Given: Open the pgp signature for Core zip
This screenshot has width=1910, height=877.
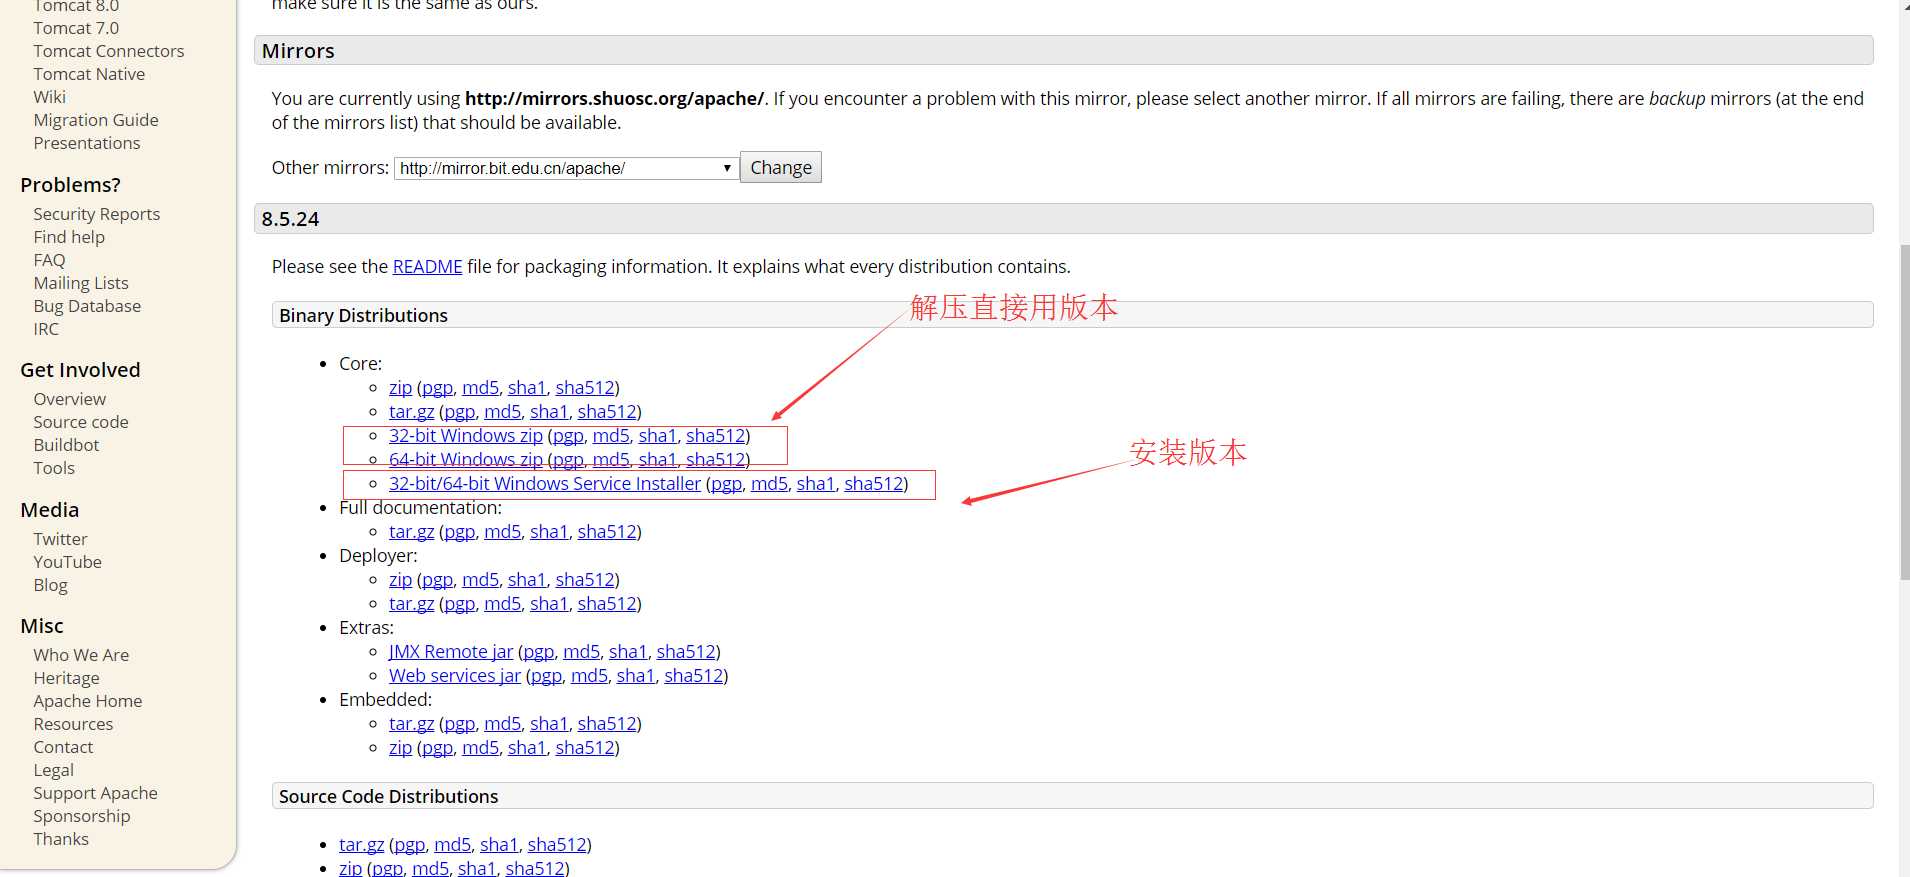Looking at the screenshot, I should (437, 387).
